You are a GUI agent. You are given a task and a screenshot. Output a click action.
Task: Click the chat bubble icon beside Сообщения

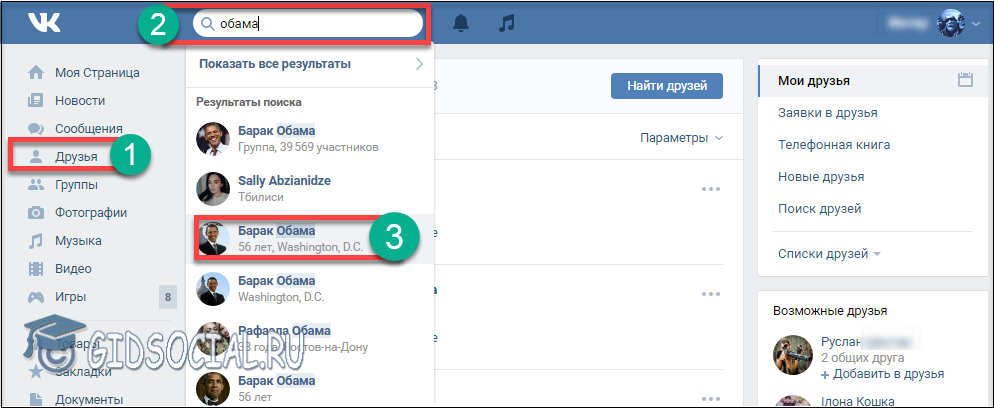[x=36, y=129]
